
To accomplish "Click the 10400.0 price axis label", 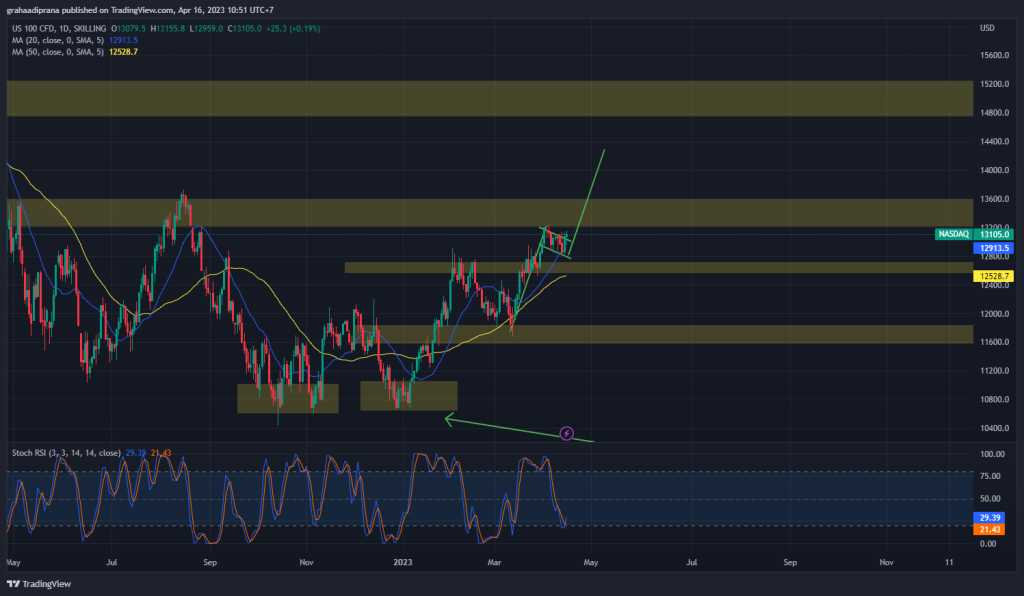I will [995, 428].
